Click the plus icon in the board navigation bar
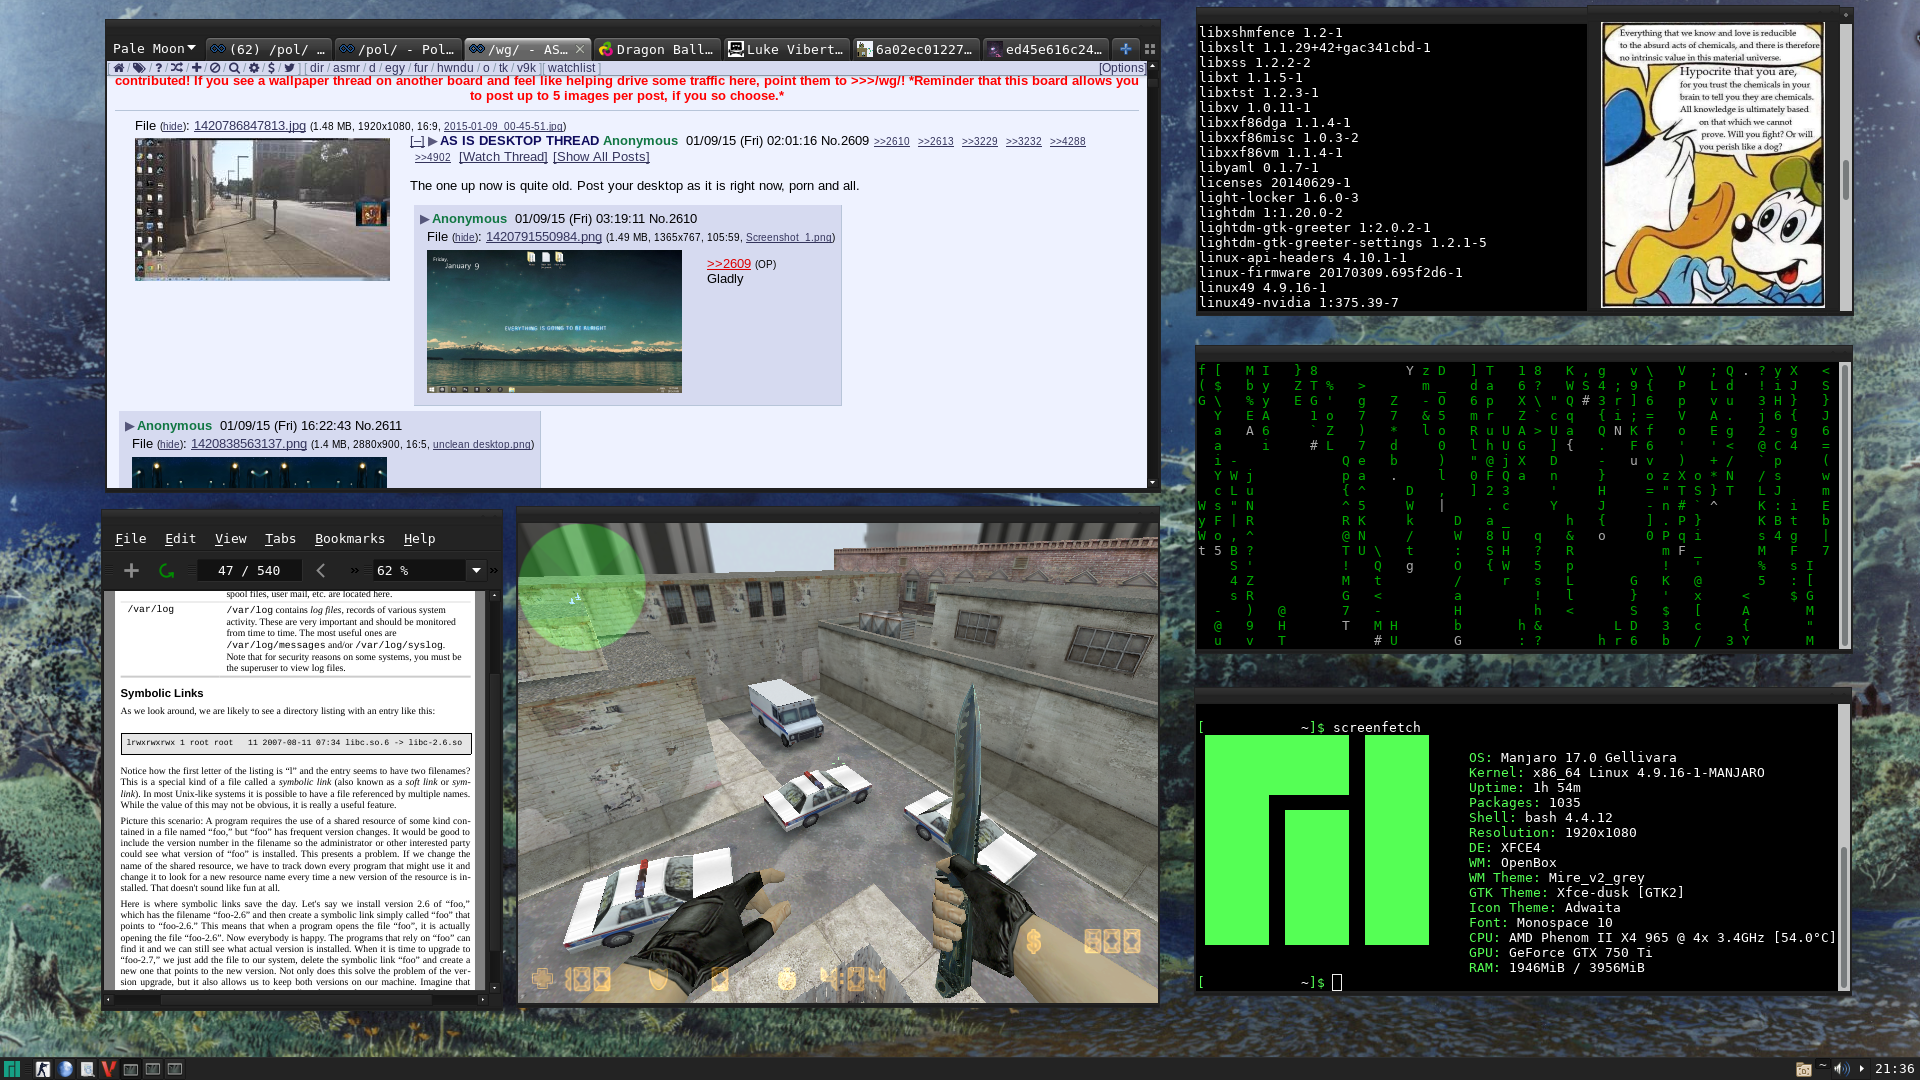The height and width of the screenshot is (1080, 1920). pos(196,68)
